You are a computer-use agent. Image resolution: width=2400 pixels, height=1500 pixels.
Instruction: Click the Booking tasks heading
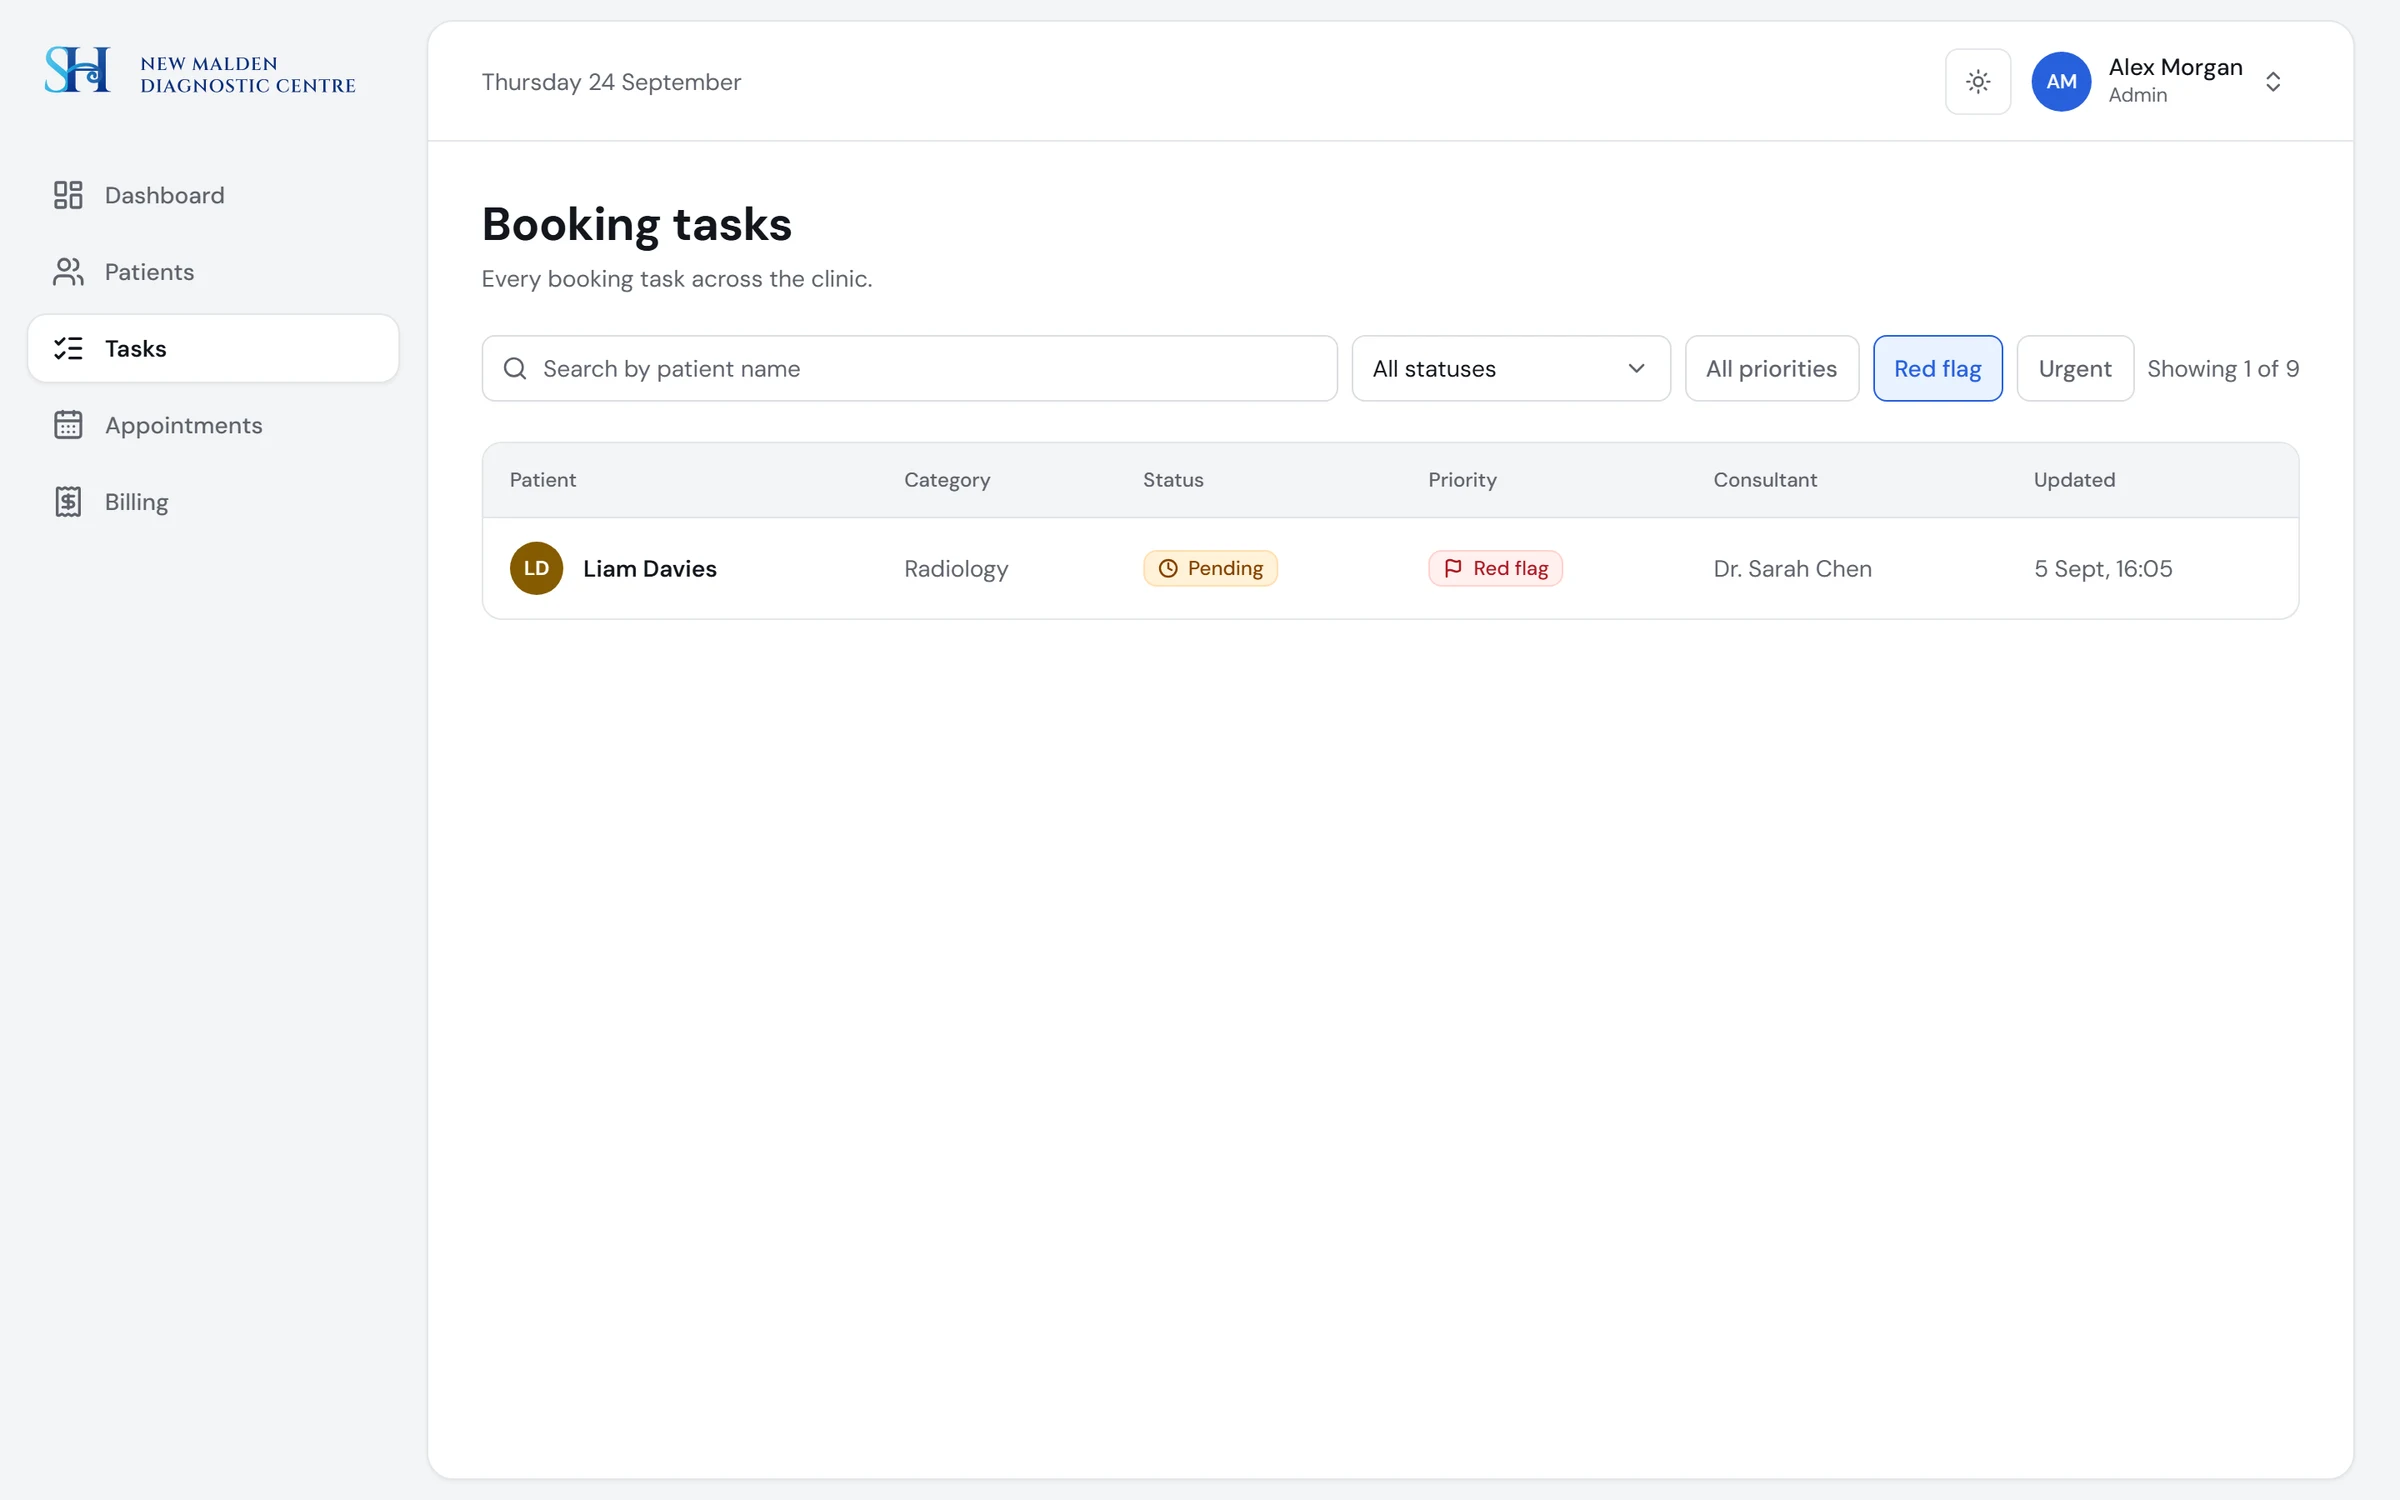point(637,224)
